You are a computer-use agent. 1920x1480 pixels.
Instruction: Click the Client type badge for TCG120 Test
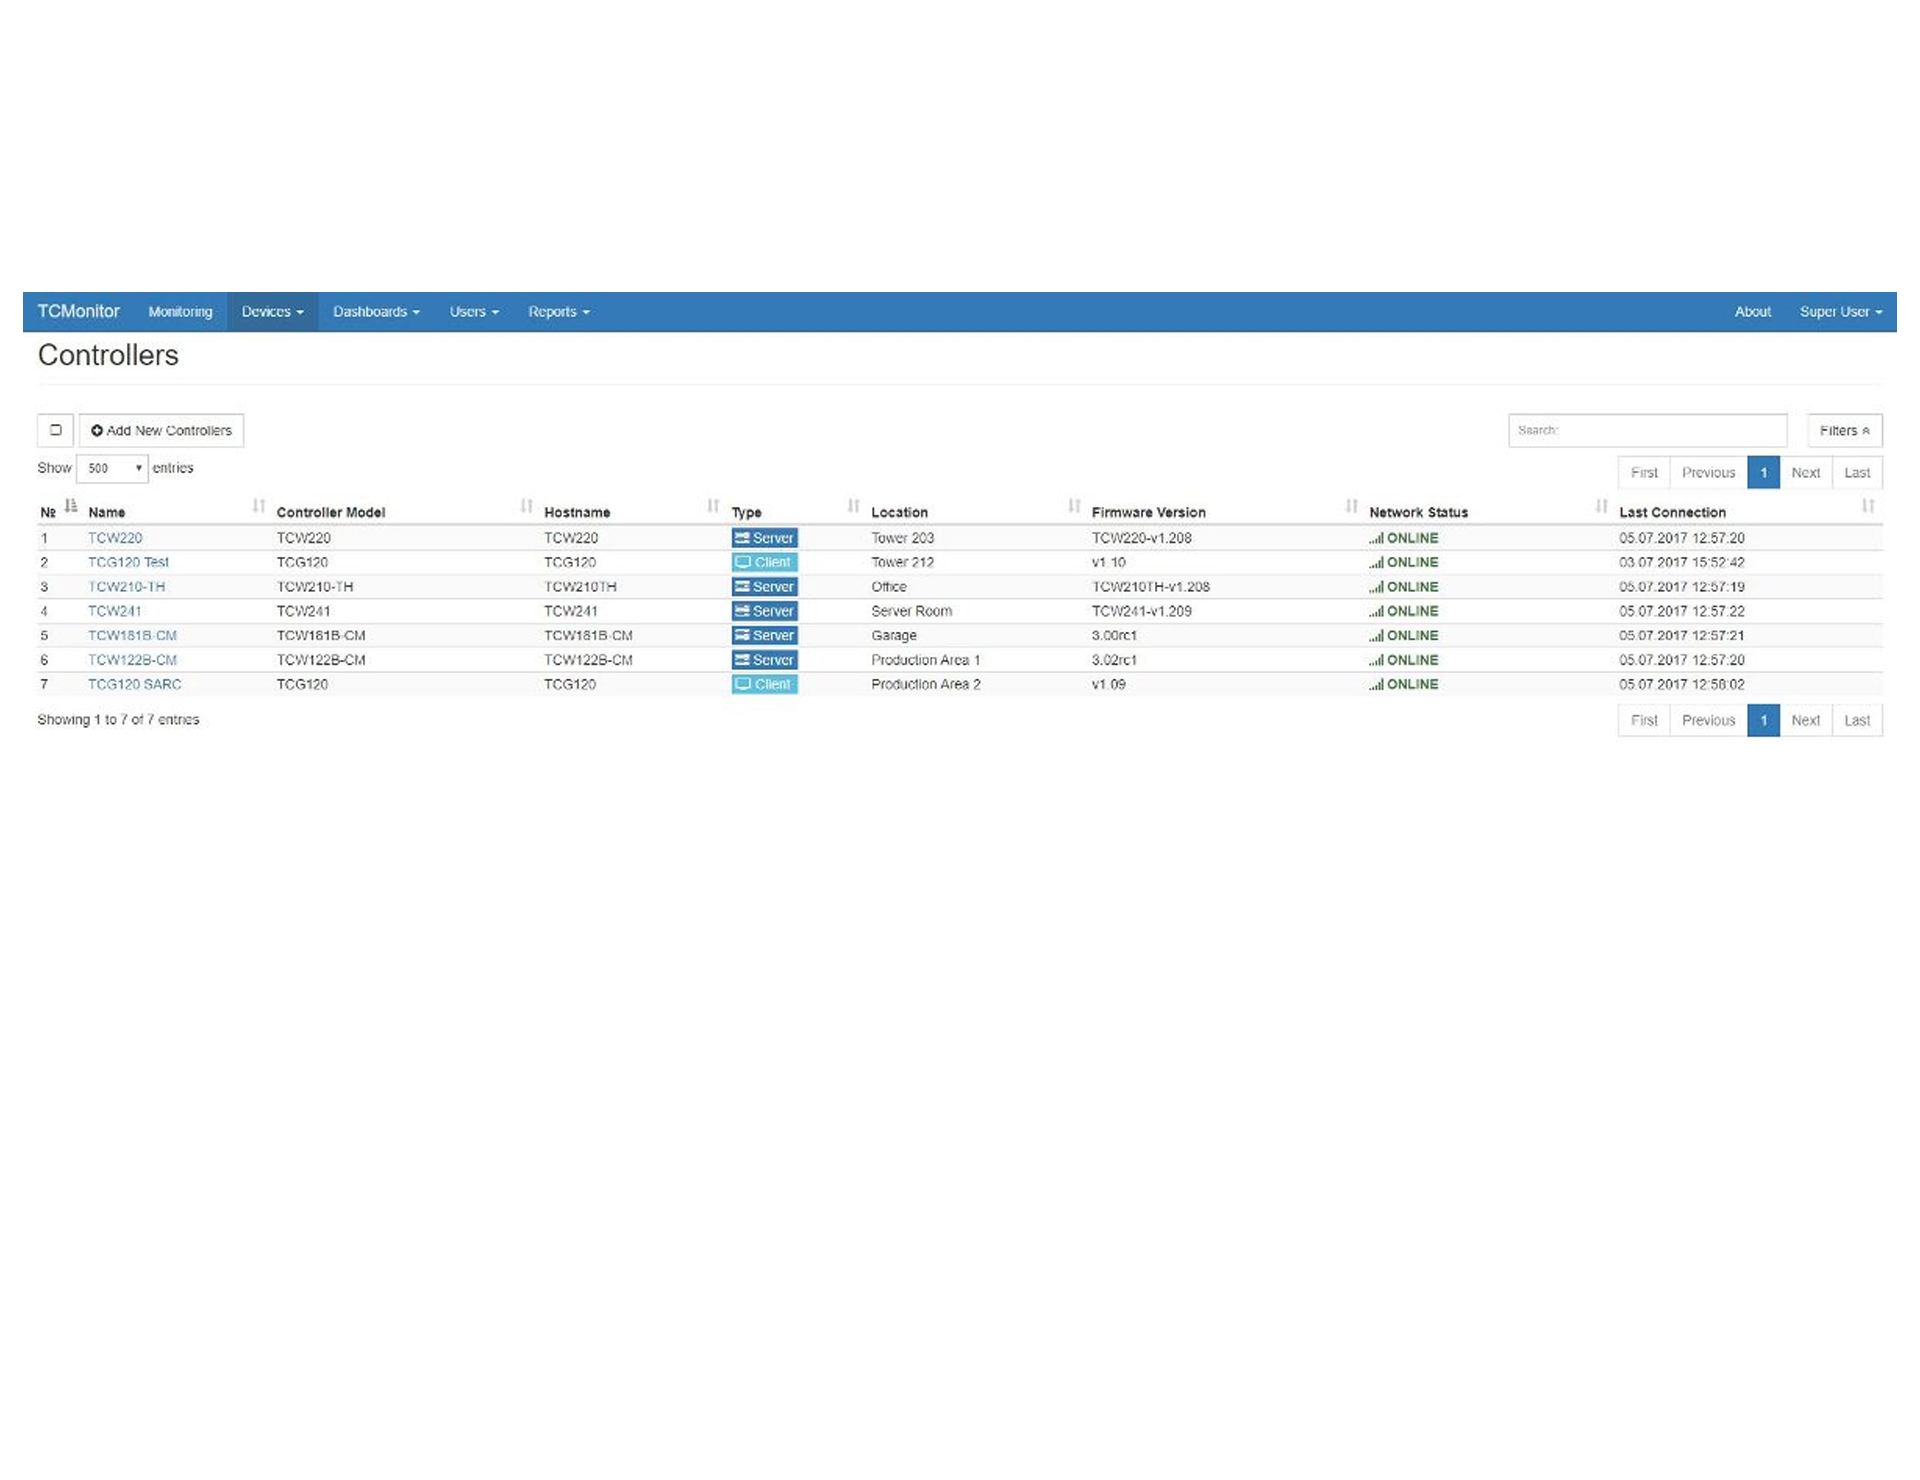tap(764, 562)
